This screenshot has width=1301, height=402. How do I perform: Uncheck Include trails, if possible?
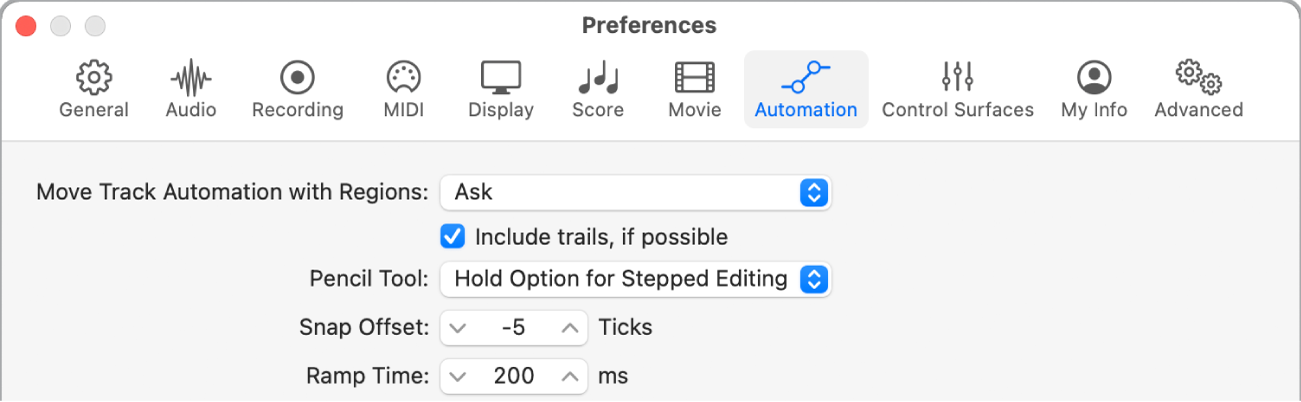click(x=453, y=237)
